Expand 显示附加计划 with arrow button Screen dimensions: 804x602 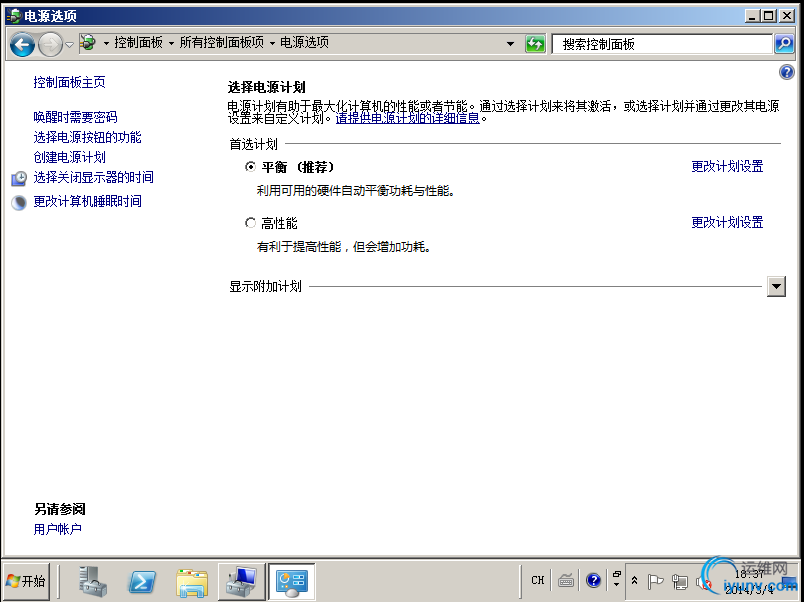pos(776,287)
